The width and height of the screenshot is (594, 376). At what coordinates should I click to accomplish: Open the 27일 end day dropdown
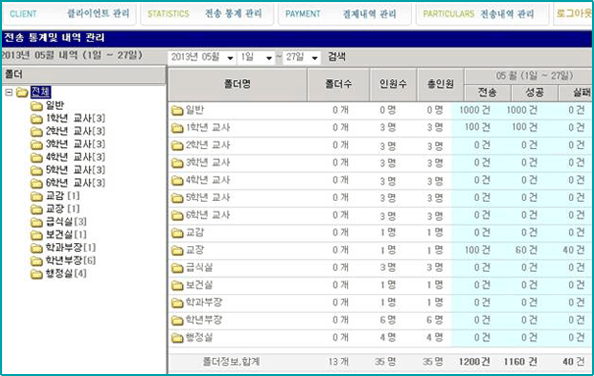tap(302, 58)
